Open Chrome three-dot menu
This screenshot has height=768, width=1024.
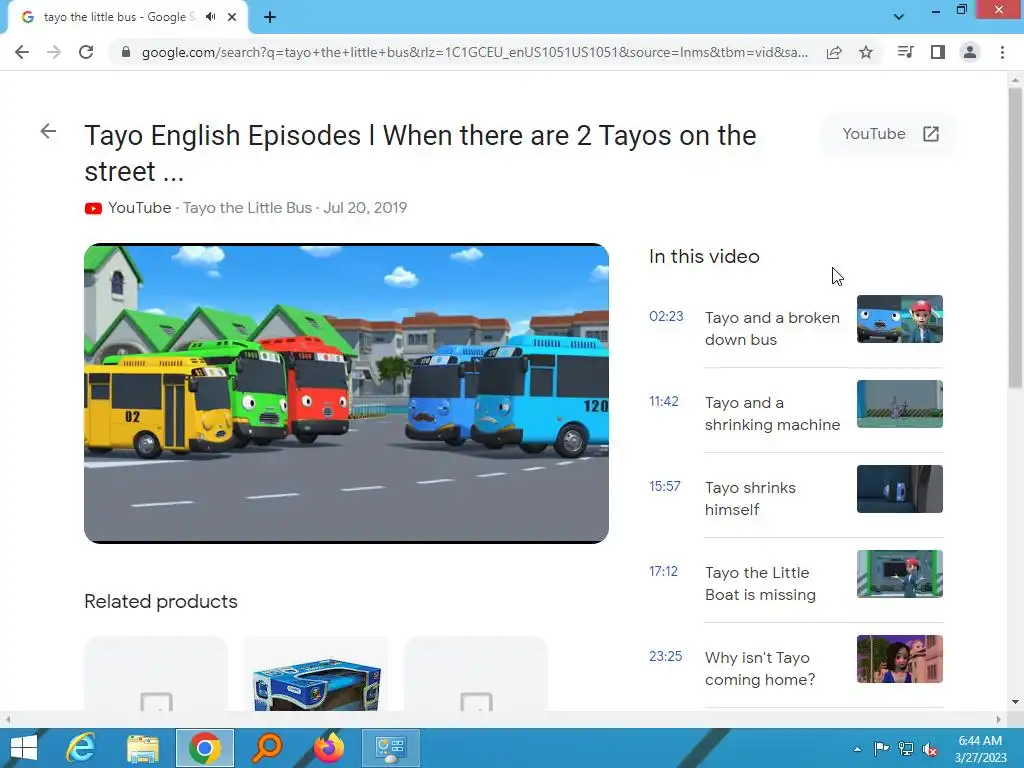pos(1002,52)
